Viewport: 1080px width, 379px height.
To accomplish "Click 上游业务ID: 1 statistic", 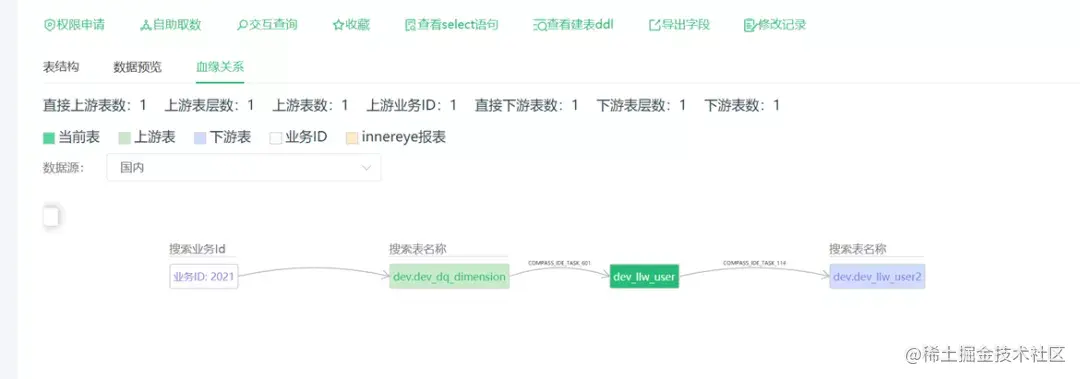I will coord(411,105).
